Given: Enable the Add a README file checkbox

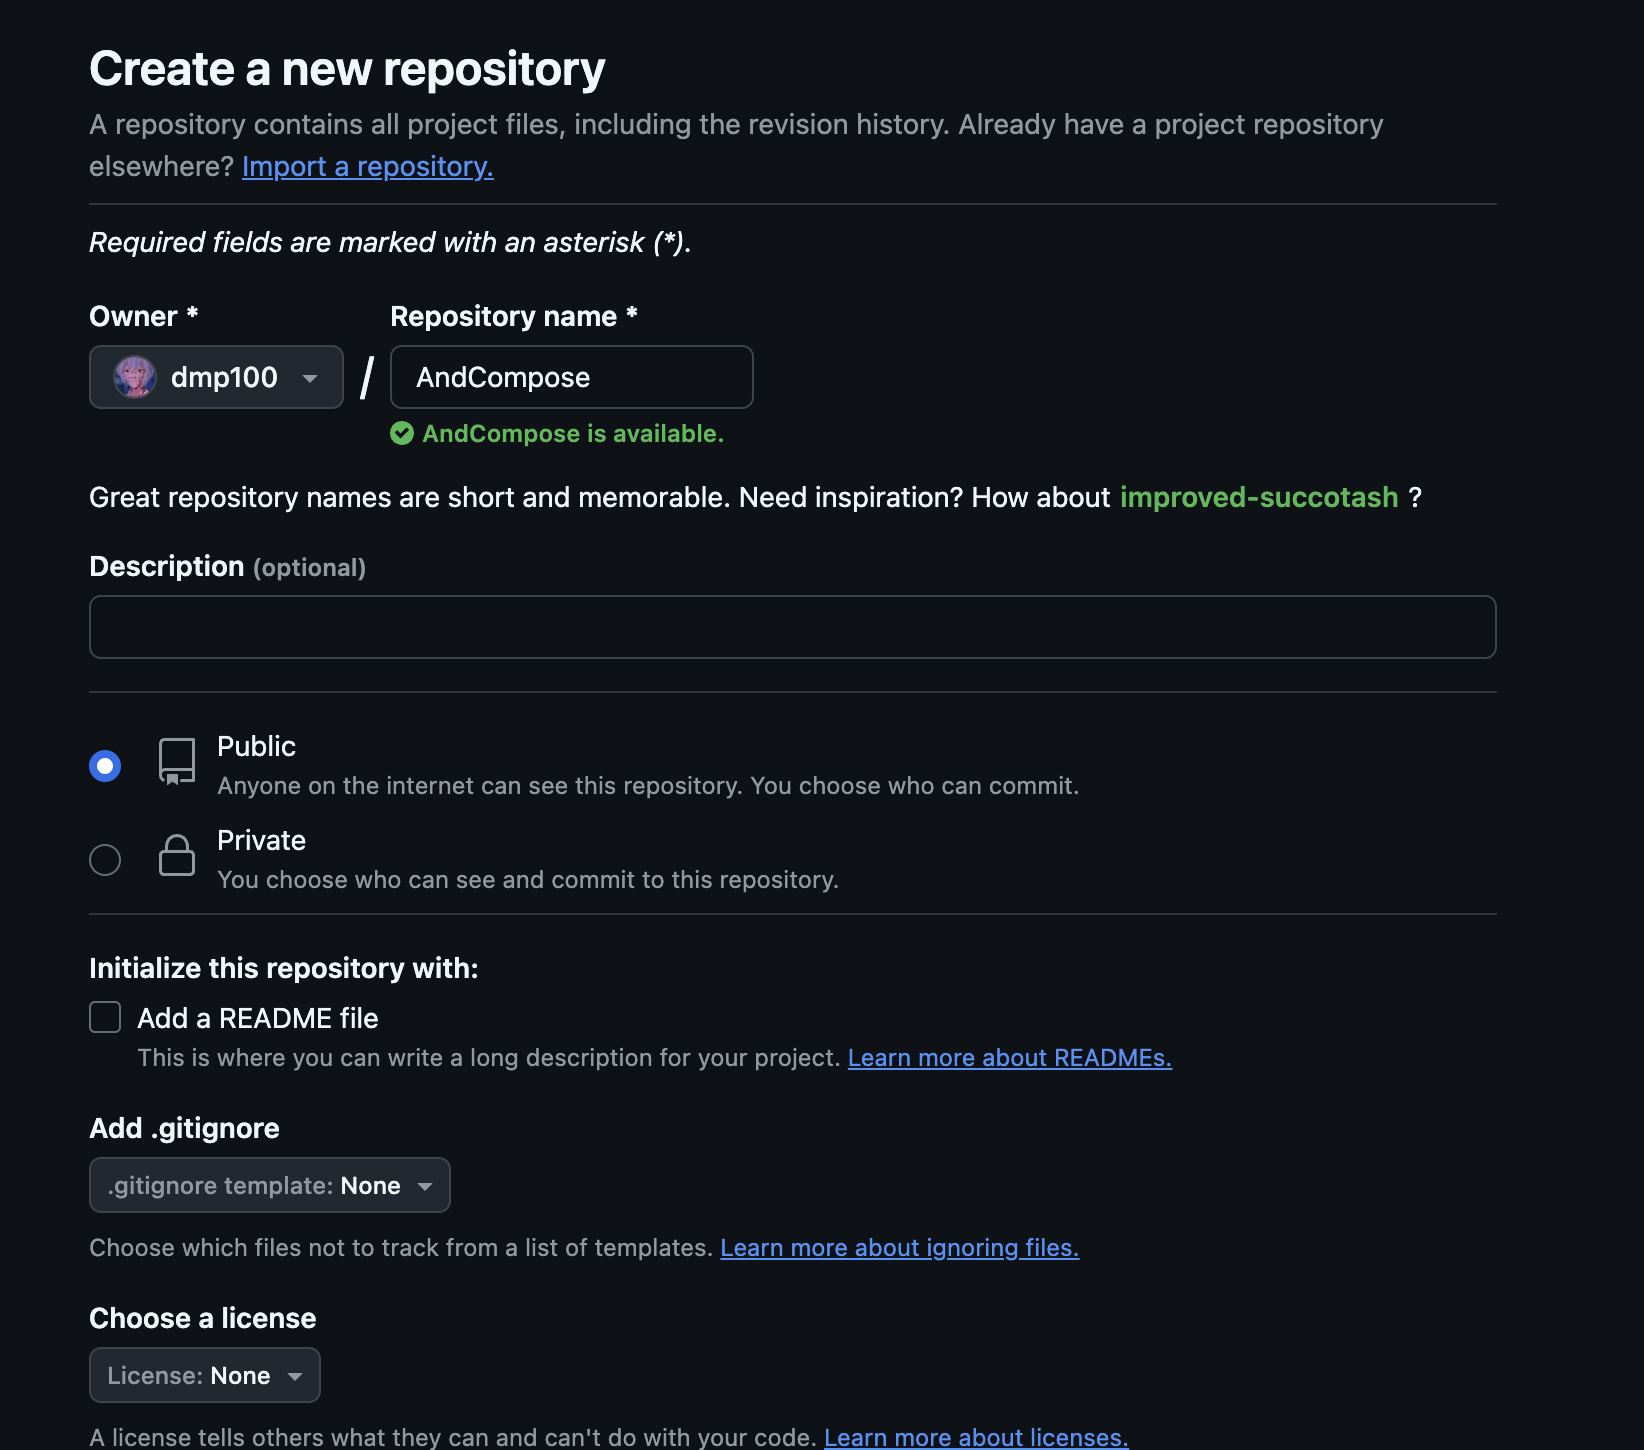Looking at the screenshot, I should 105,1017.
